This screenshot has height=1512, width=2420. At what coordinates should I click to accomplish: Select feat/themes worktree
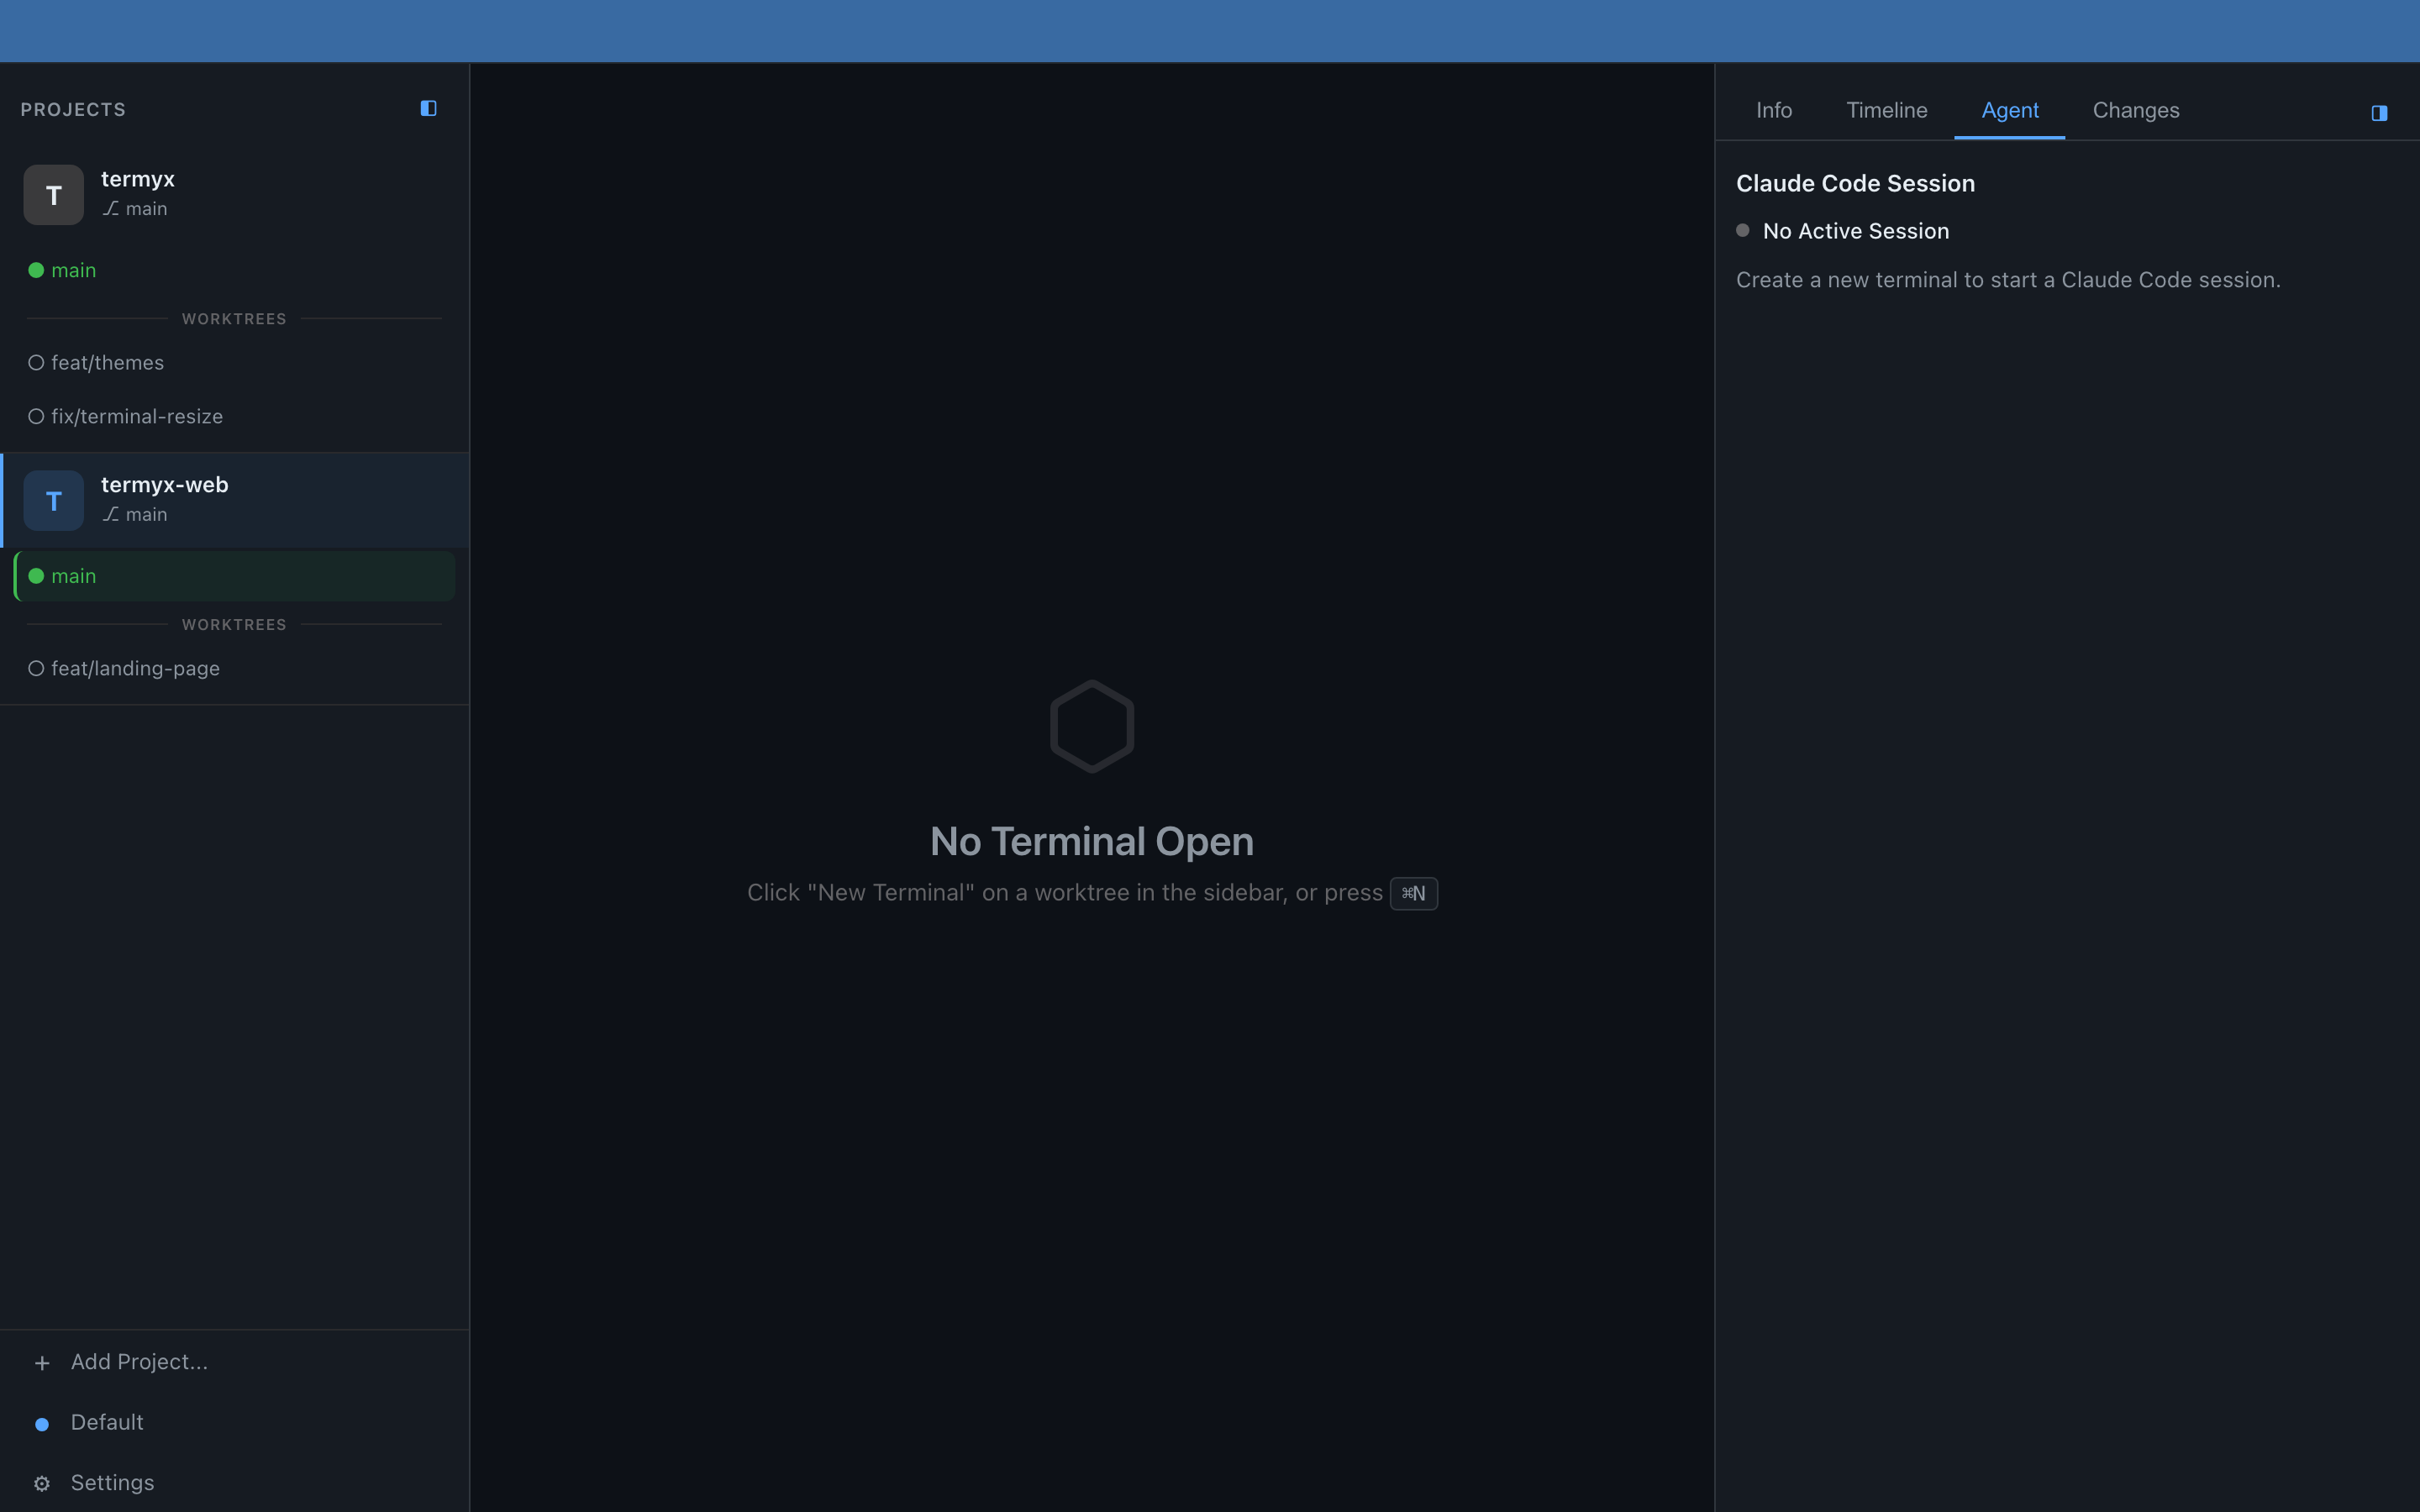click(x=108, y=363)
